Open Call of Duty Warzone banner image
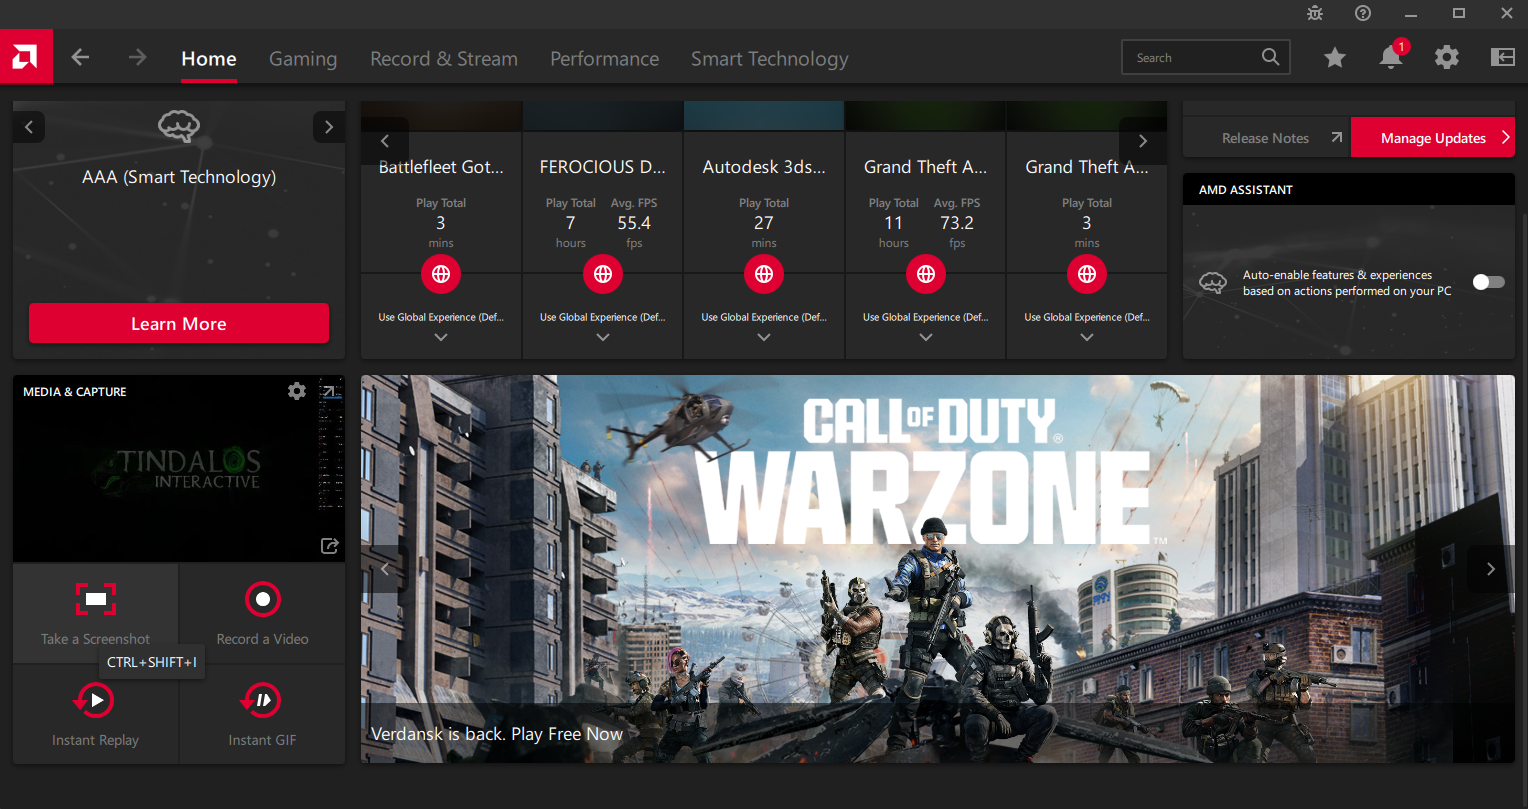The width and height of the screenshot is (1528, 809). pos(938,569)
